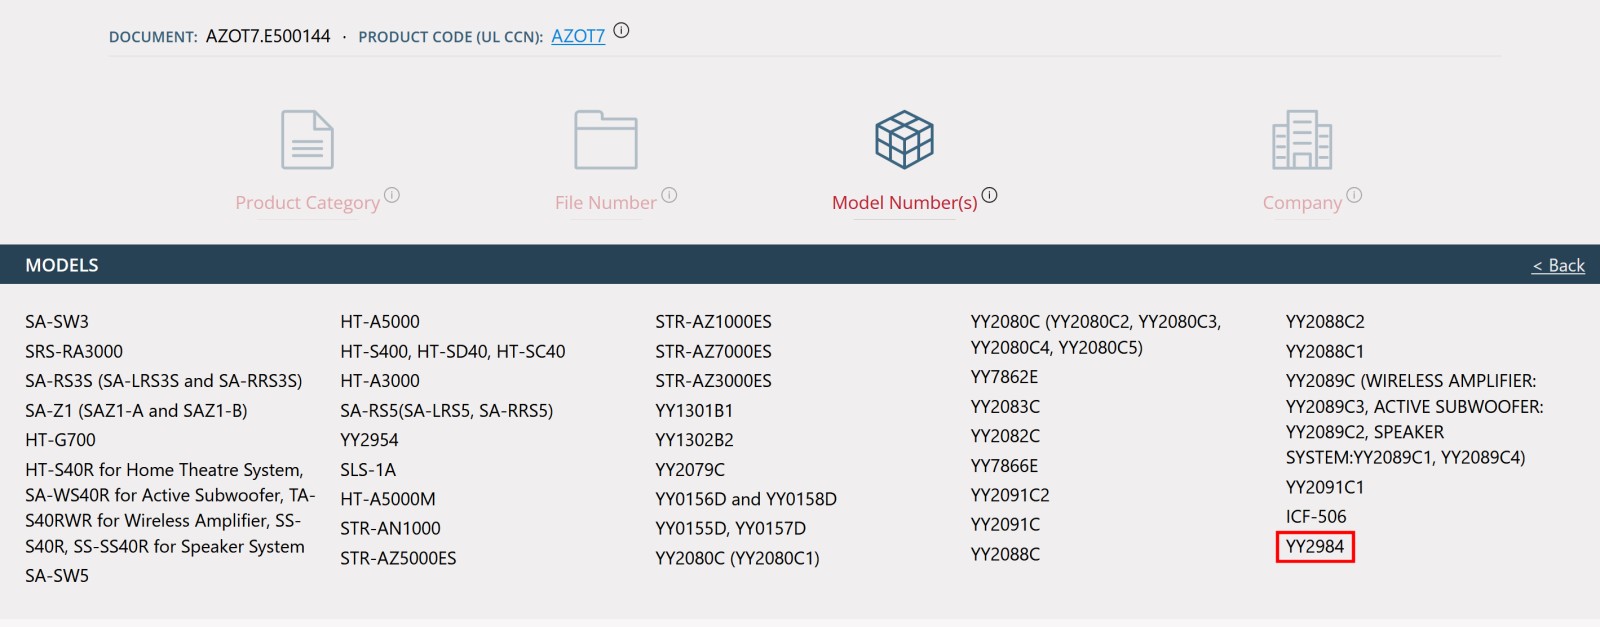Click info icon next to Model Number(s)
The image size is (1600, 627).
coord(989,195)
